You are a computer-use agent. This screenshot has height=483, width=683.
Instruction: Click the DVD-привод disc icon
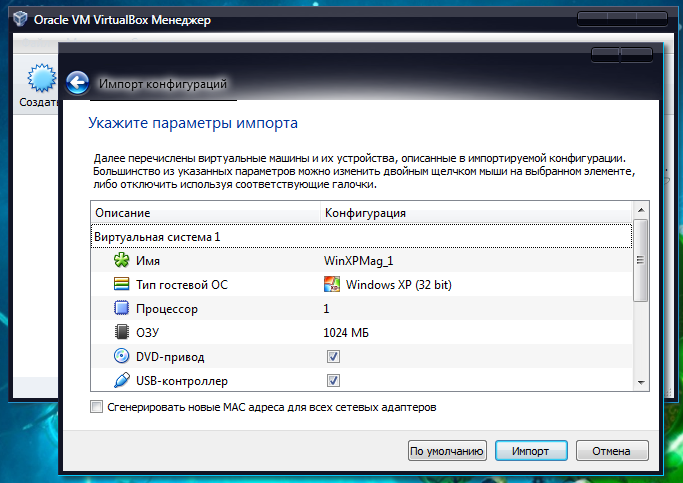tap(122, 356)
